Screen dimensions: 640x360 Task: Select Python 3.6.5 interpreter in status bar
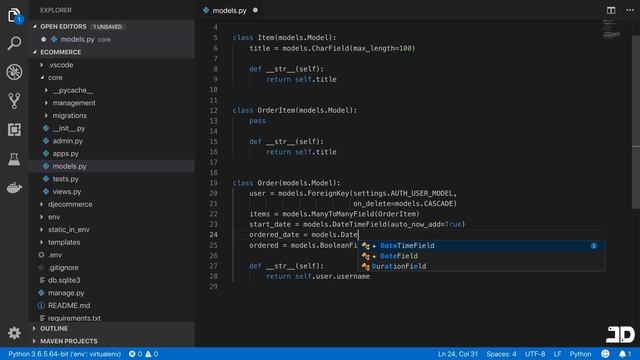tap(64, 354)
